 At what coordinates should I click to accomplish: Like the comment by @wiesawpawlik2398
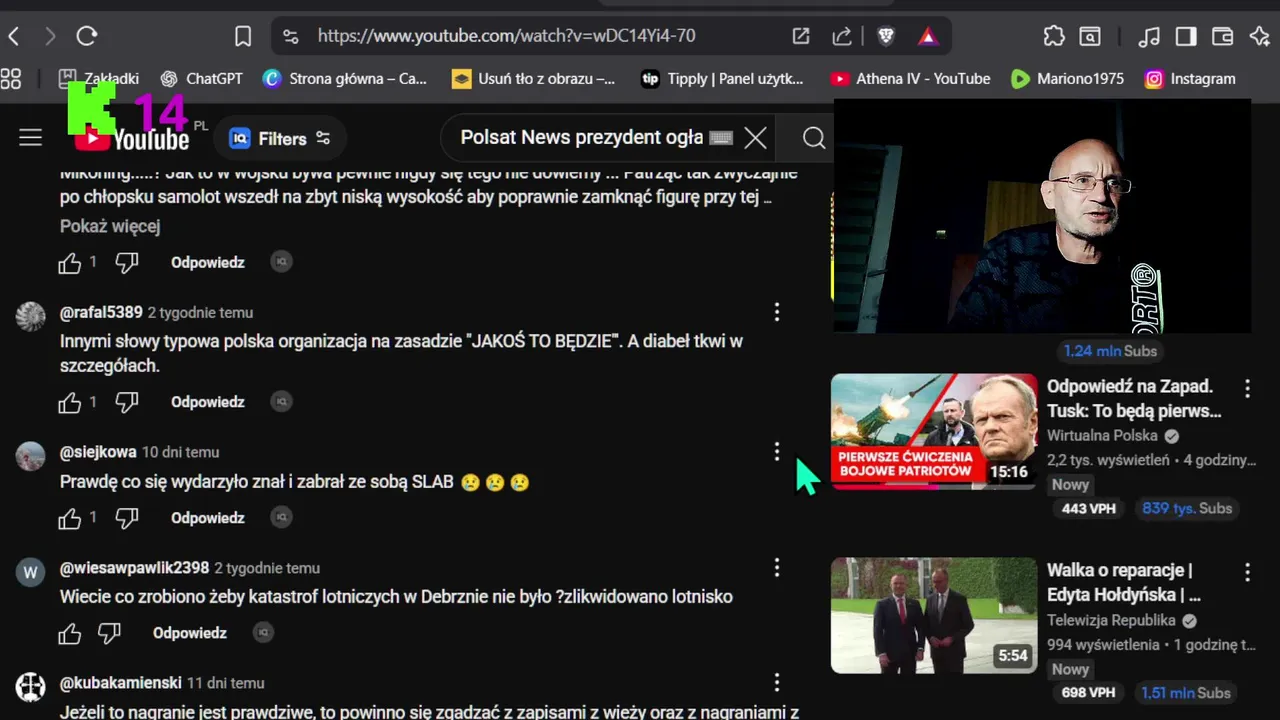click(69, 633)
